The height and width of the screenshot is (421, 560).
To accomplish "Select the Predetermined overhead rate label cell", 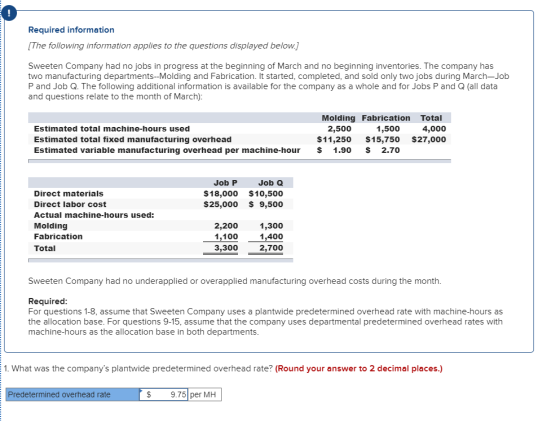I will [73, 395].
